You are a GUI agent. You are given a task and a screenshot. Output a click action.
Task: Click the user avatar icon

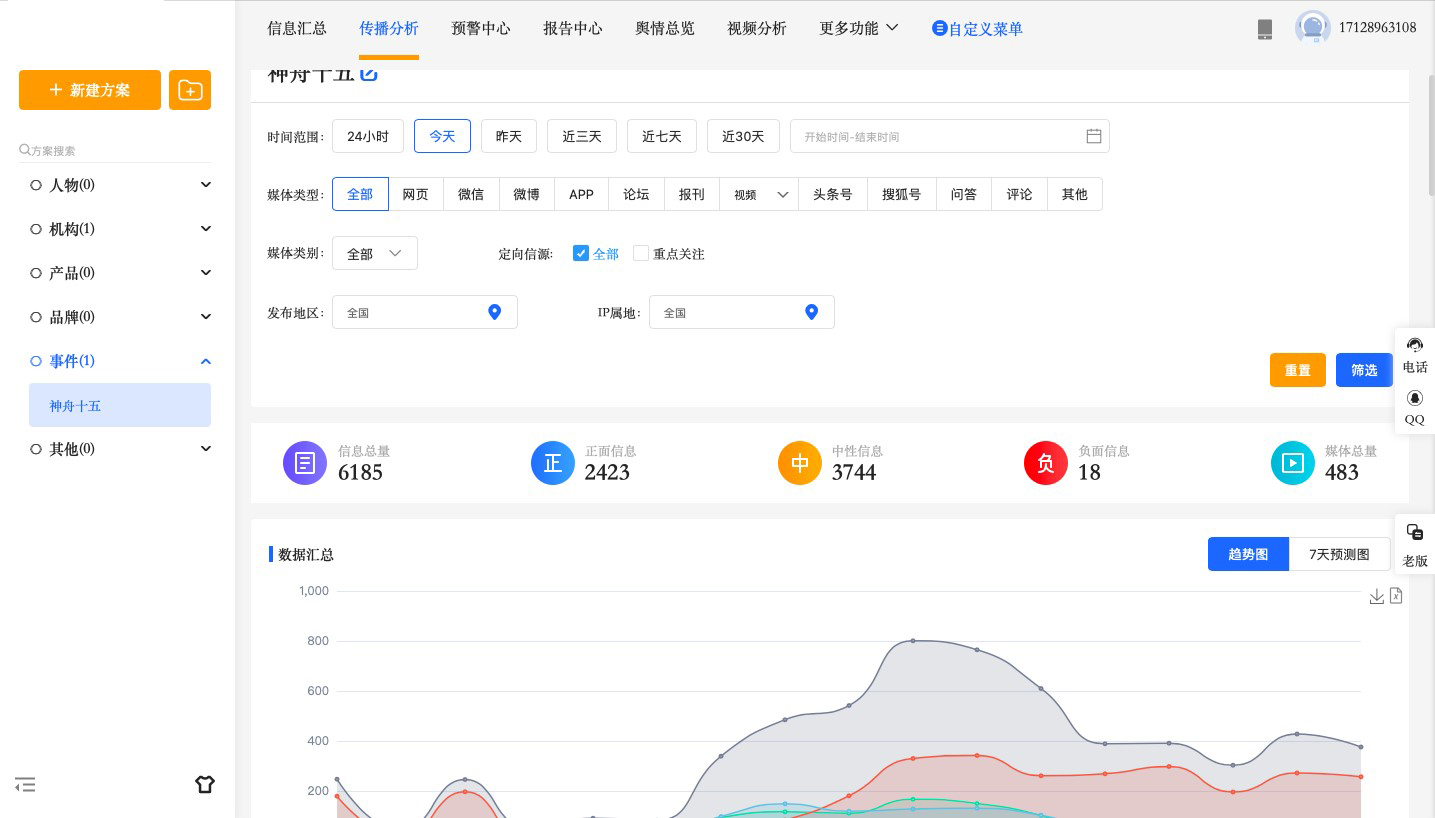coord(1312,28)
